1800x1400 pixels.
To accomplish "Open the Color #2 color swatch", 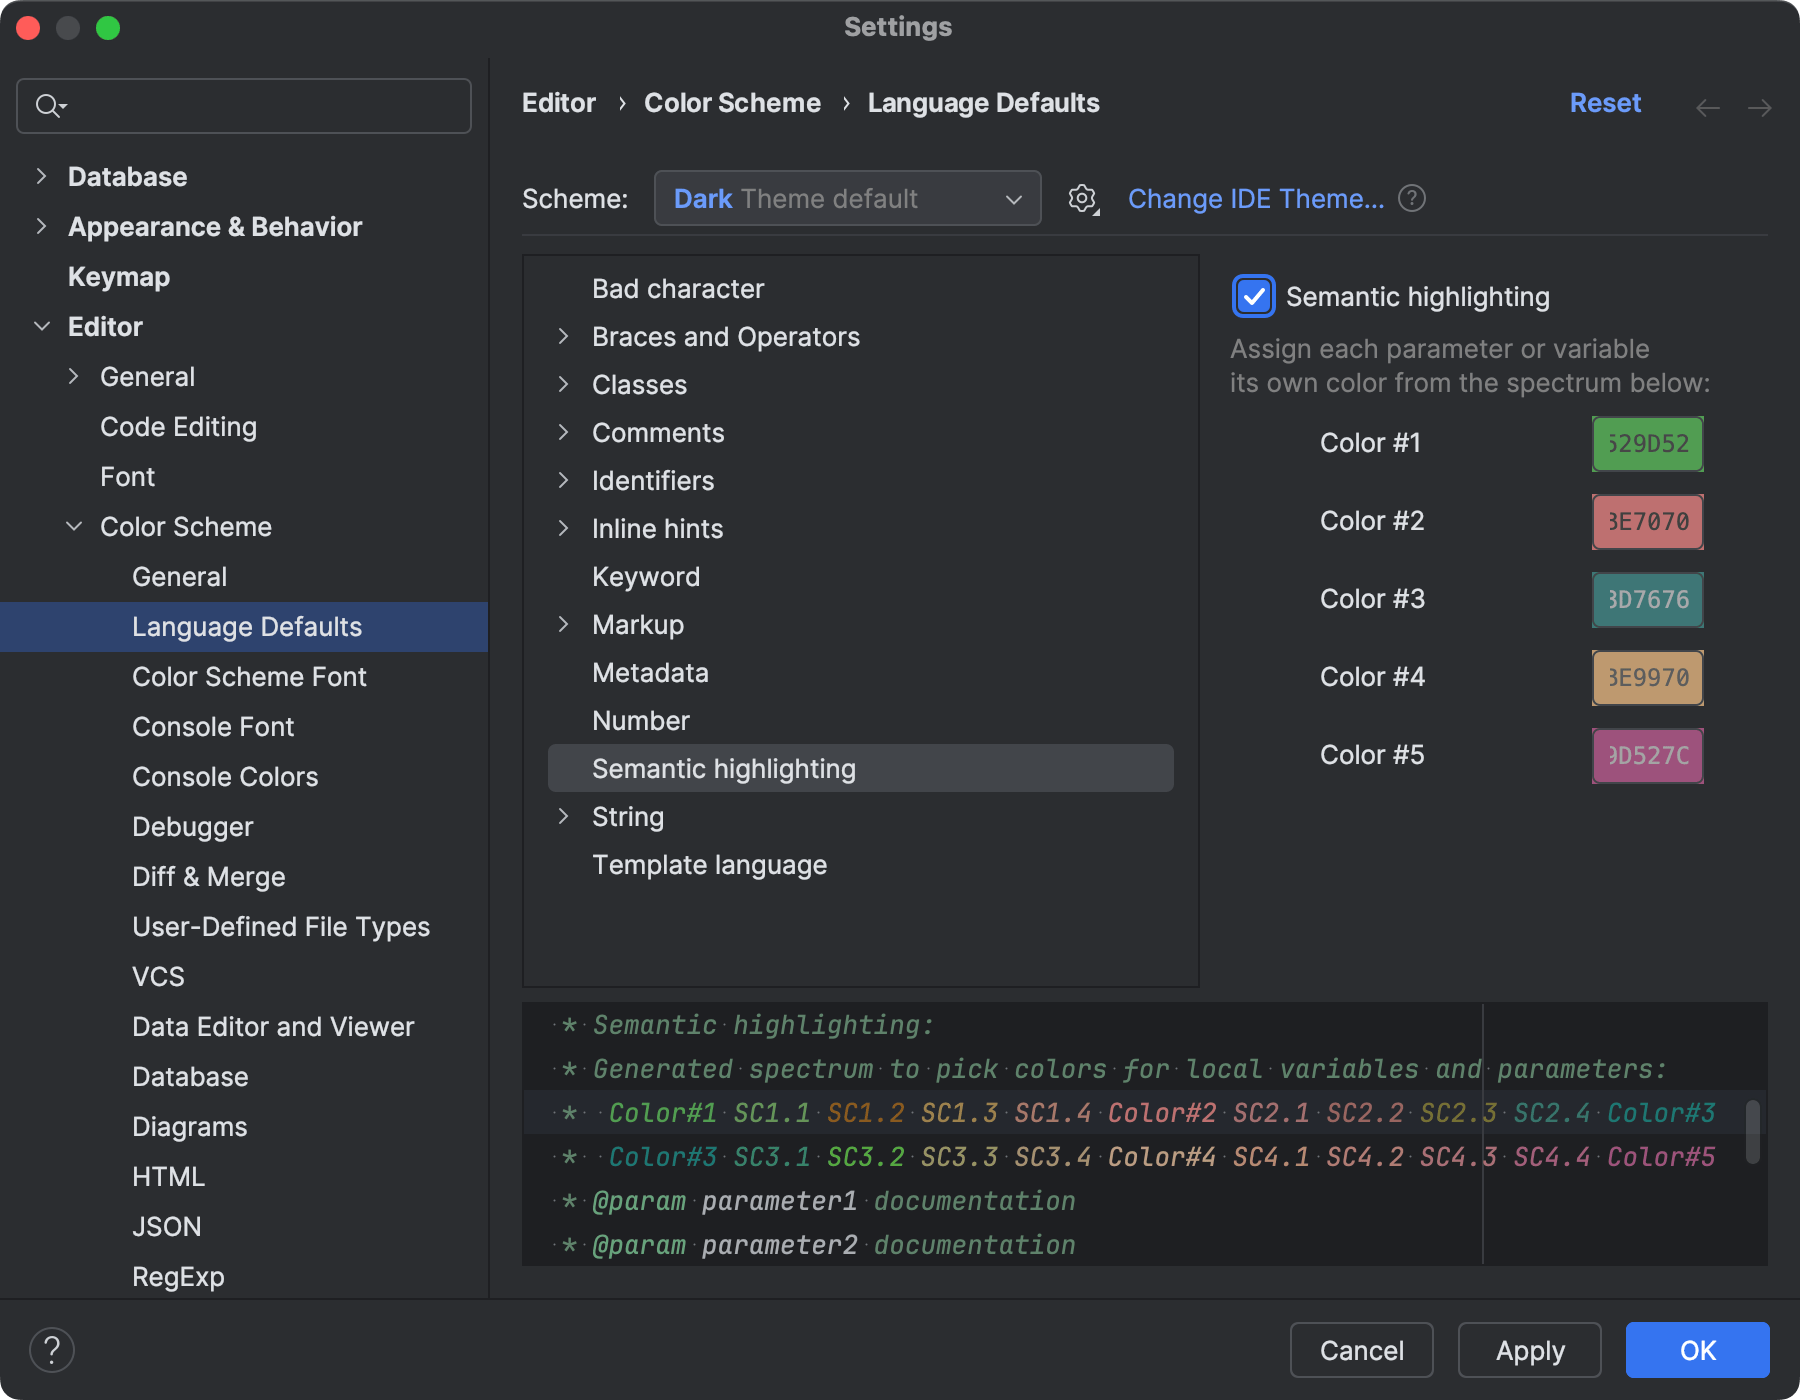I will [x=1646, y=521].
